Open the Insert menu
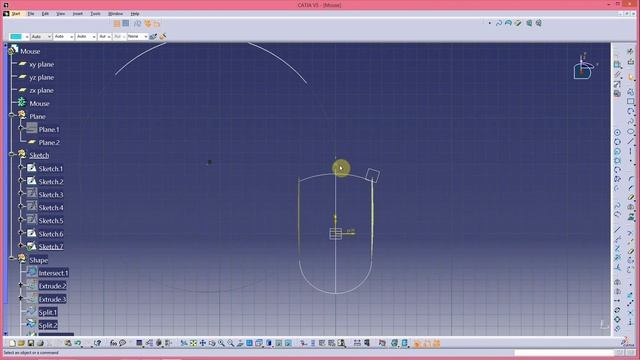This screenshot has height=360, width=640. pyautogui.click(x=78, y=13)
